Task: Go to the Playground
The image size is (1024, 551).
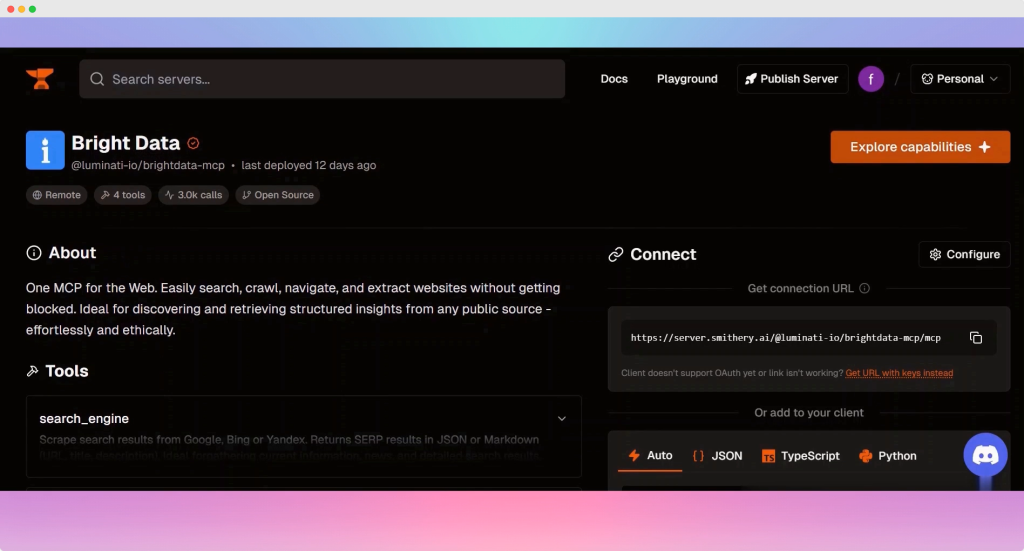Action: [687, 79]
